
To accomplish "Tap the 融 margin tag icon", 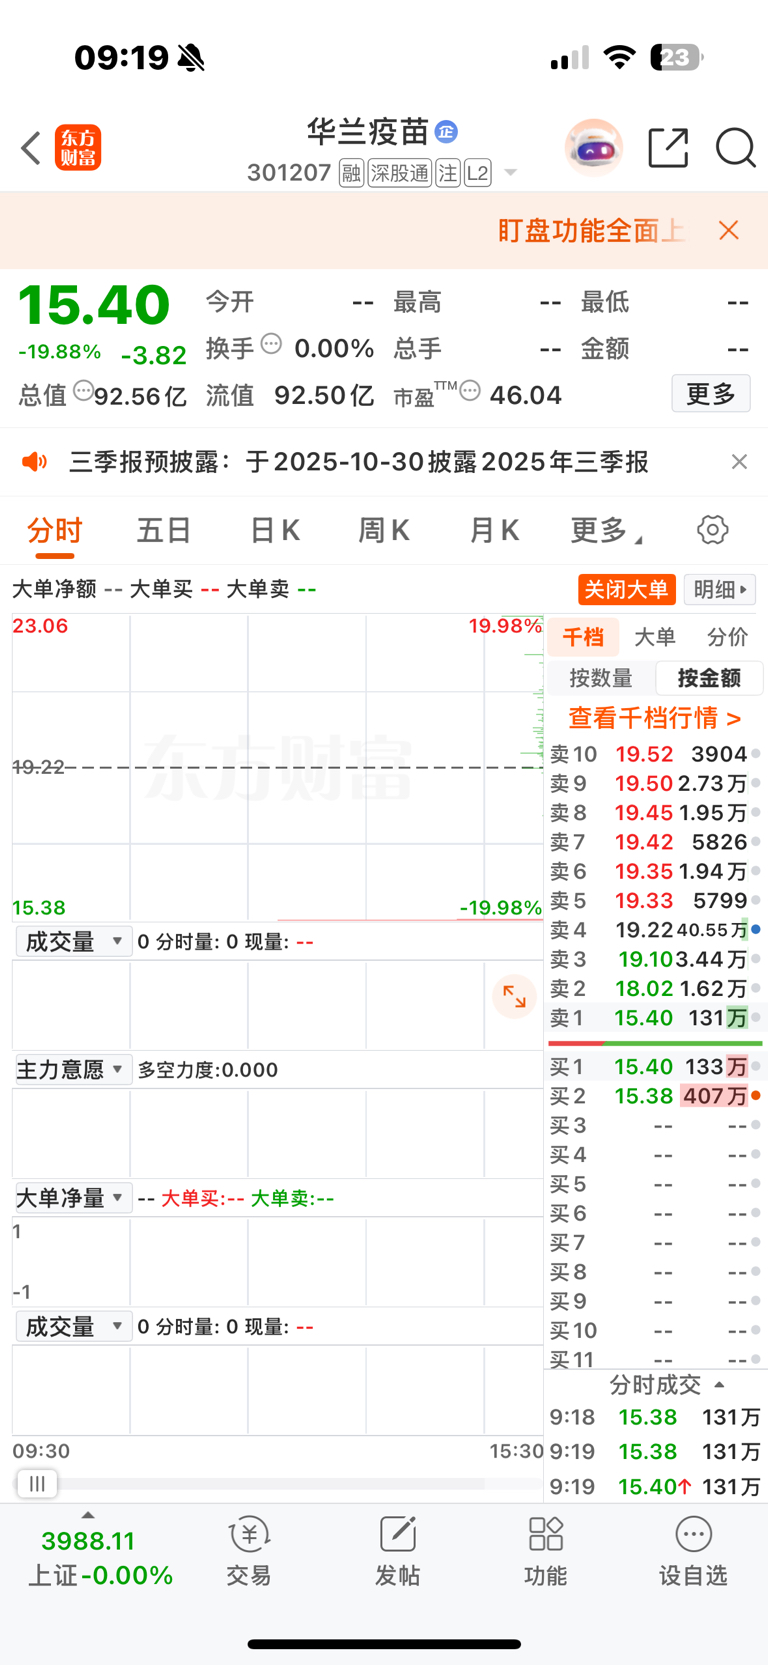I will 351,173.
